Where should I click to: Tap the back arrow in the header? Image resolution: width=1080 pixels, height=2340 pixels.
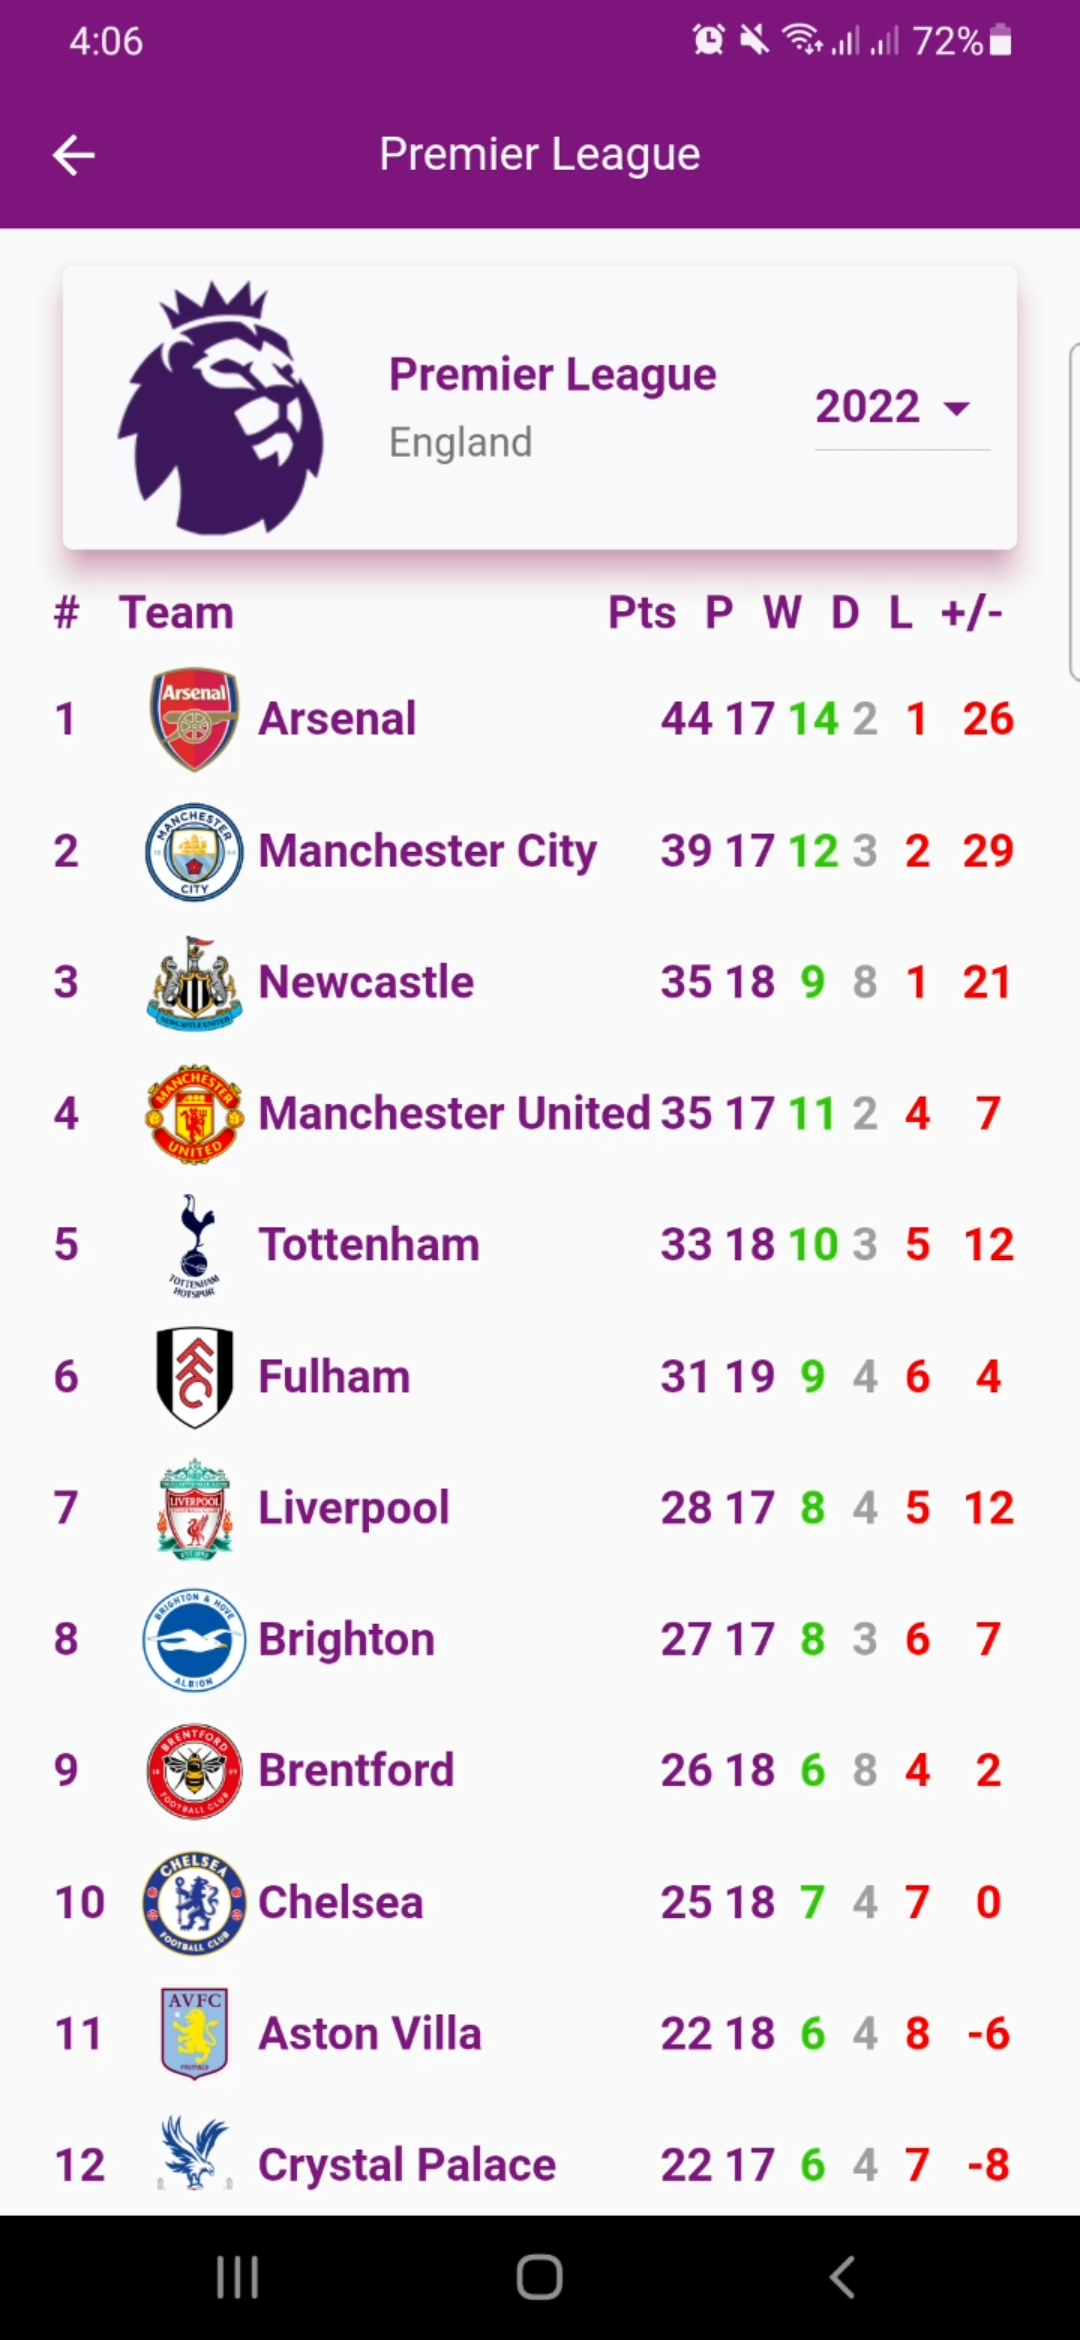(73, 155)
